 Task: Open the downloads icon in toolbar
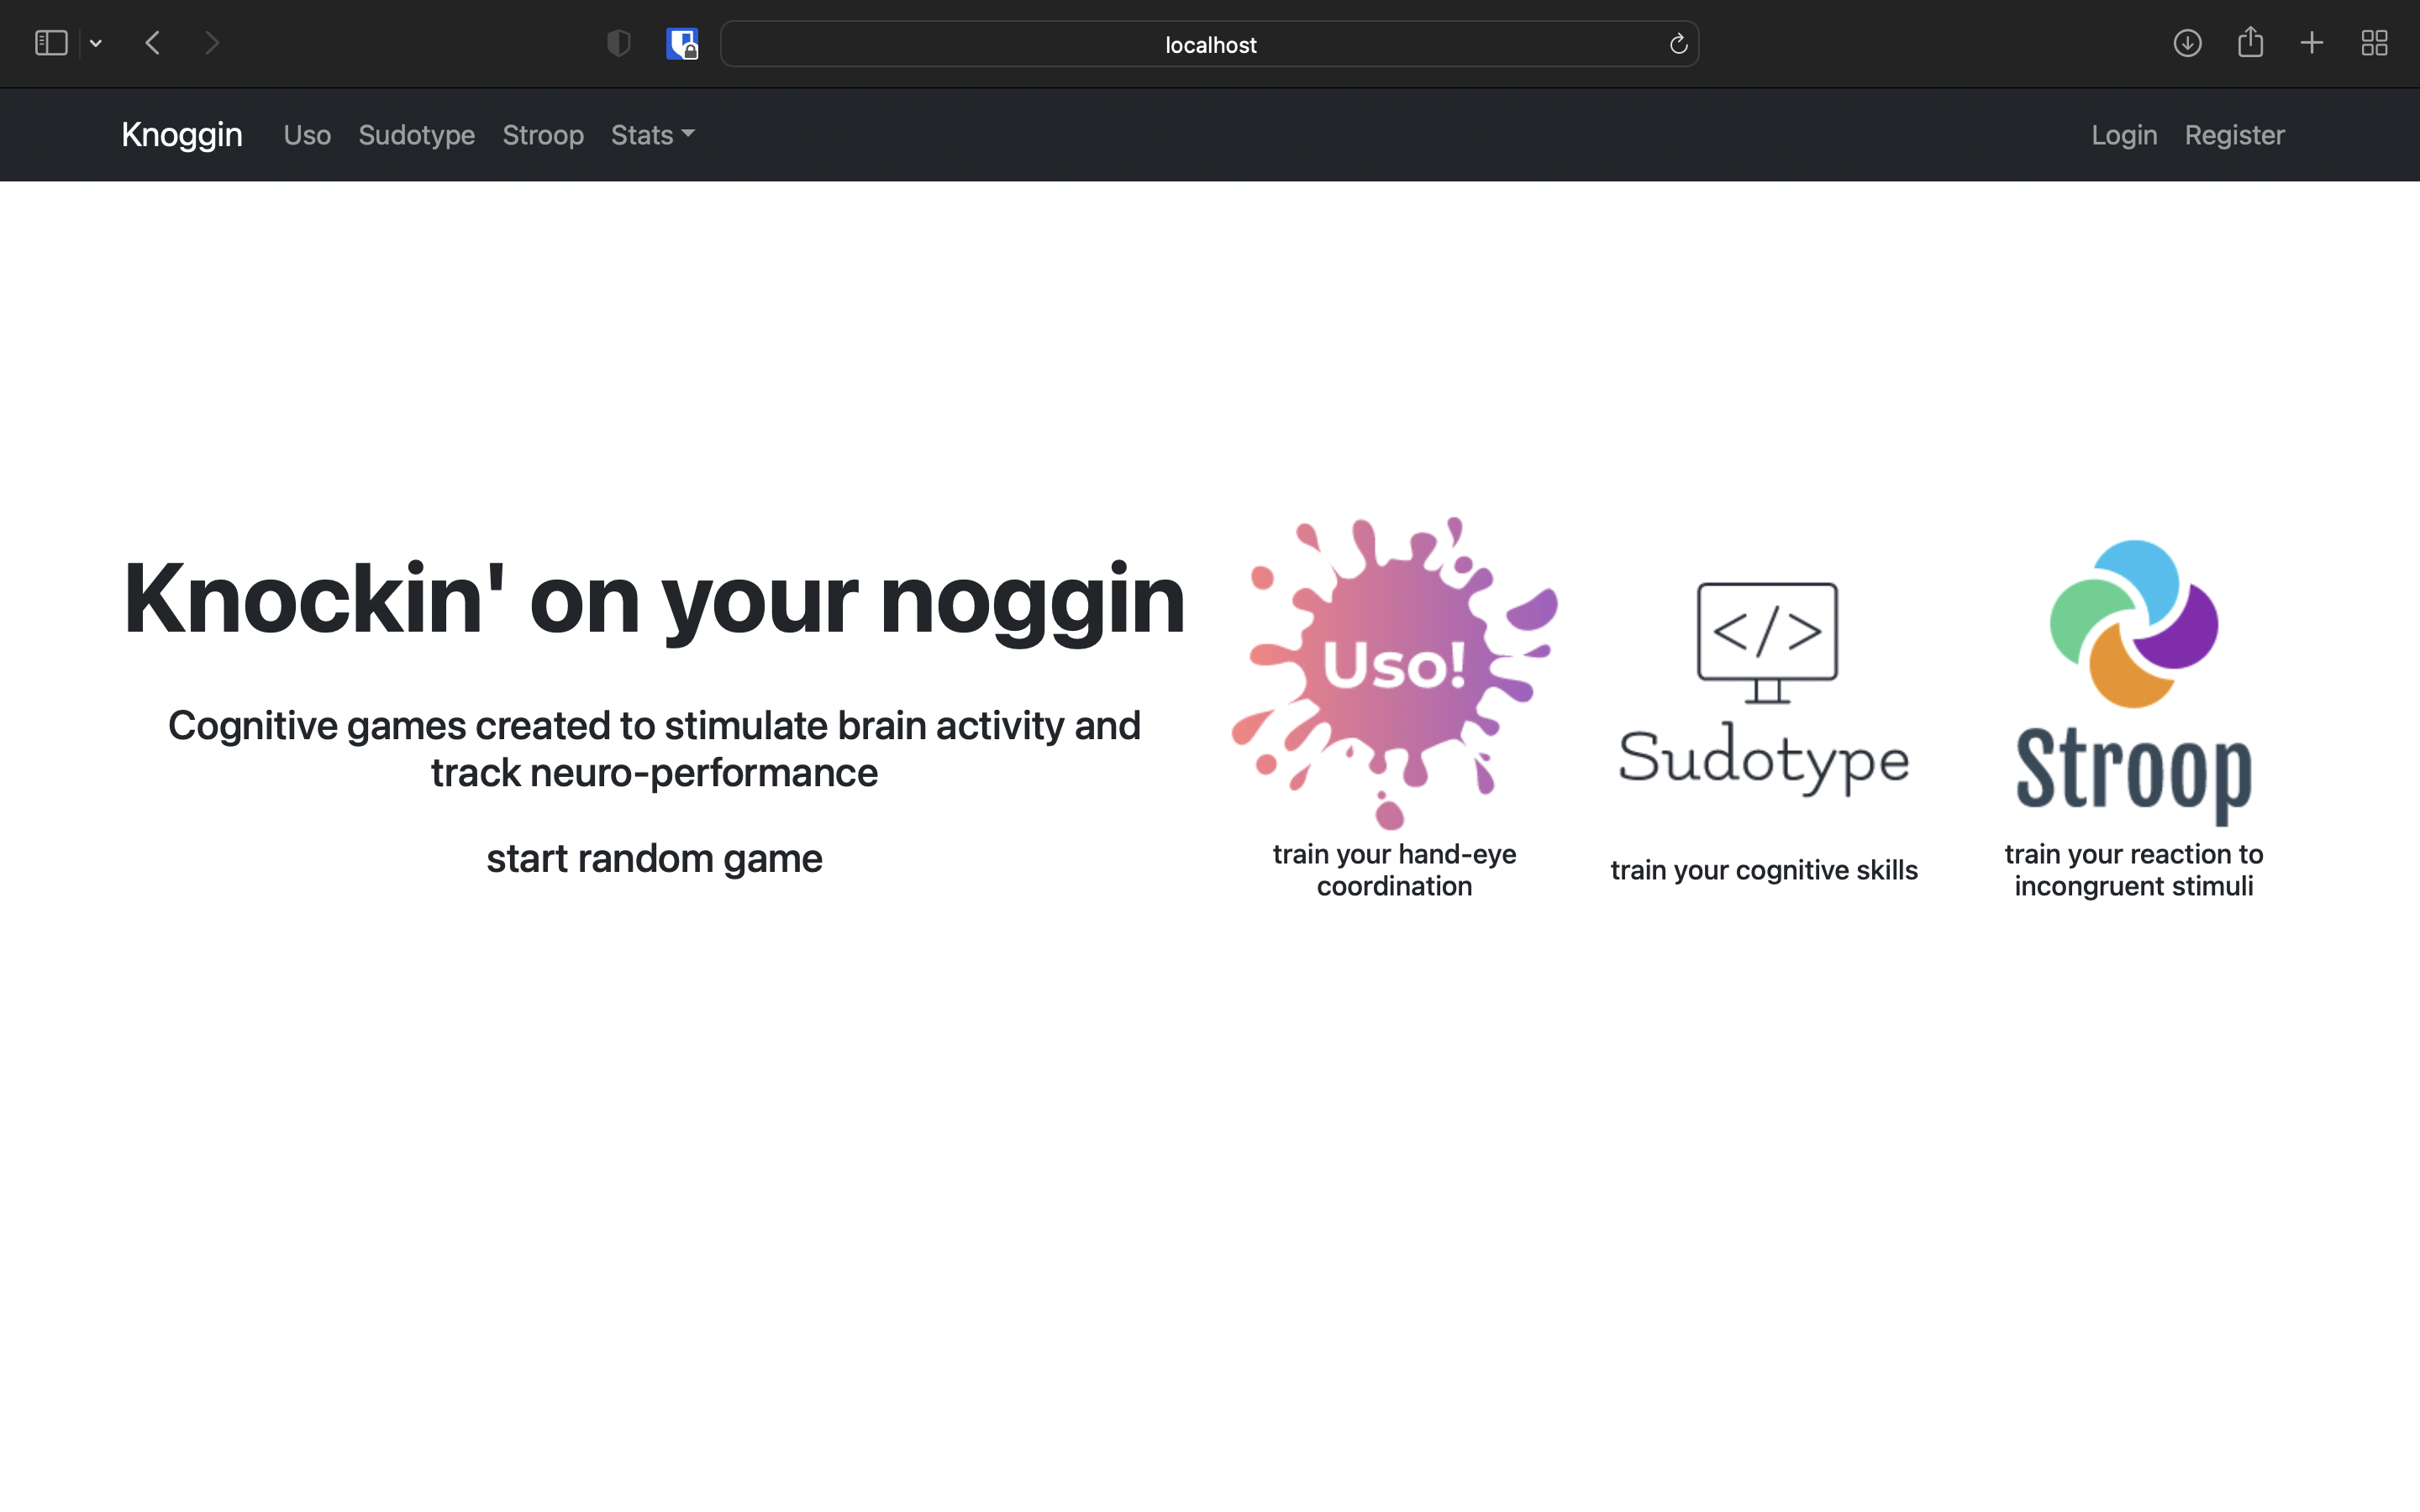point(2187,43)
